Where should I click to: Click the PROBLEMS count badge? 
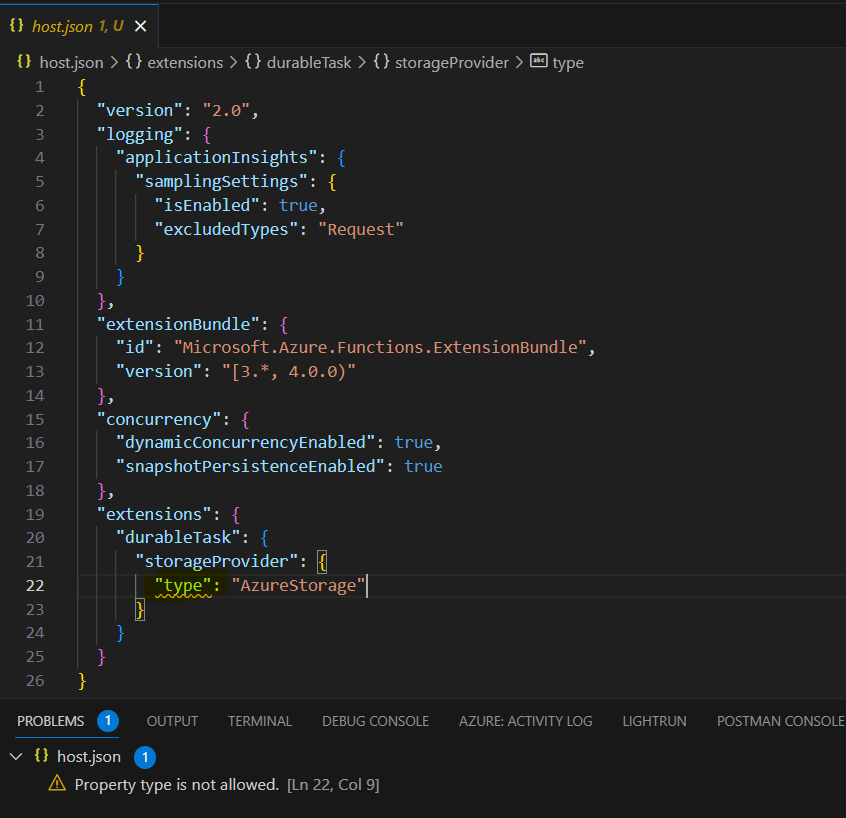(x=108, y=721)
